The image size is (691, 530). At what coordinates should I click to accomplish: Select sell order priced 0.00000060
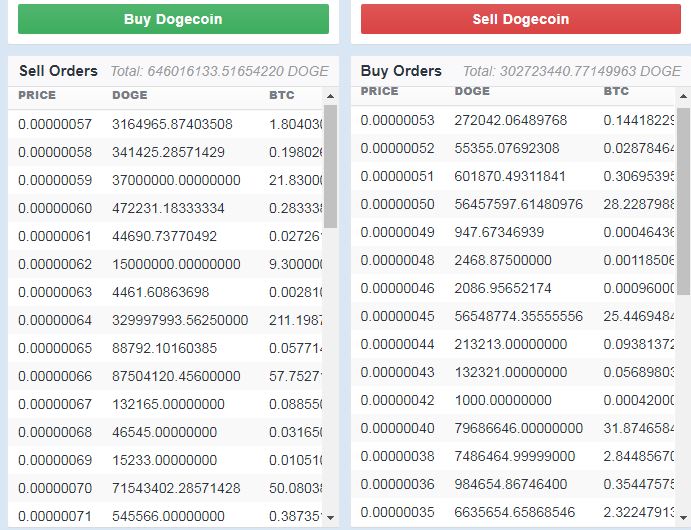tap(165, 208)
